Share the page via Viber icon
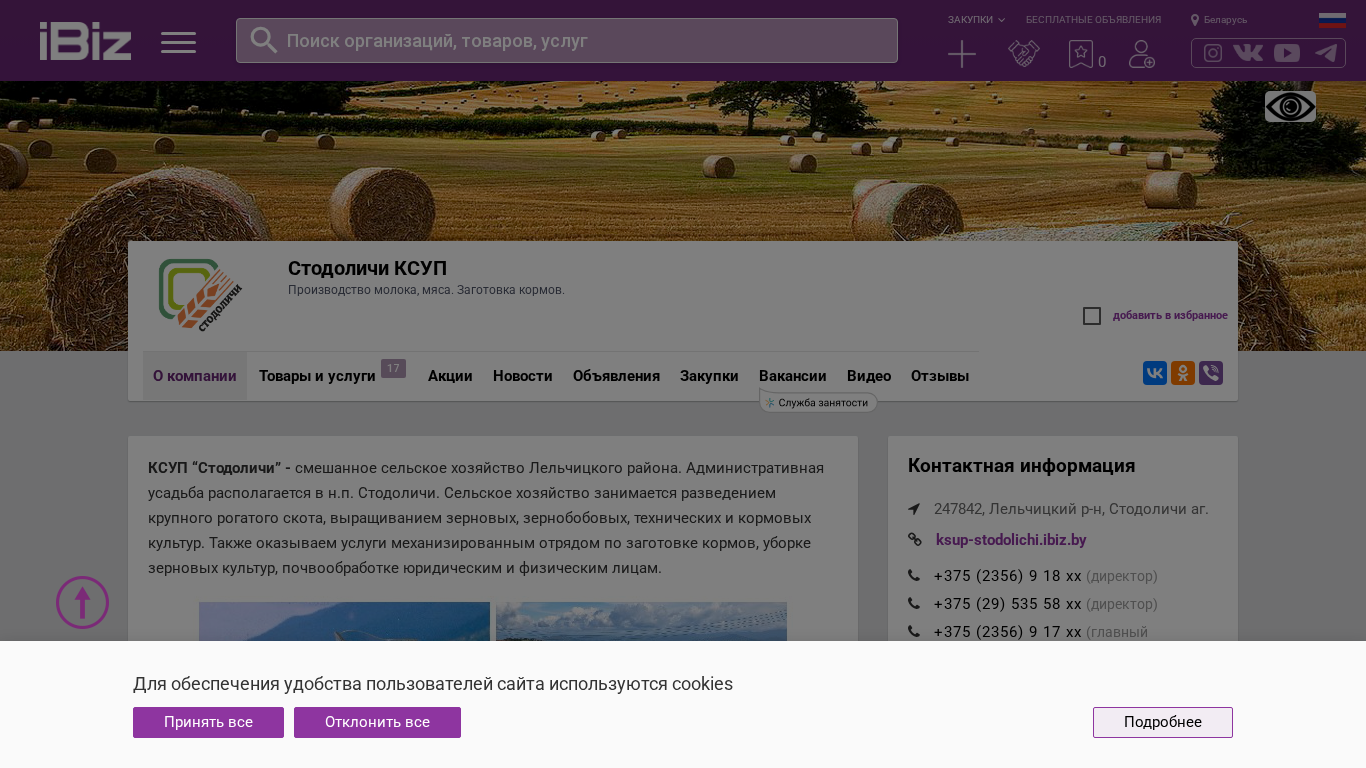This screenshot has width=1366, height=768. pos(1210,373)
